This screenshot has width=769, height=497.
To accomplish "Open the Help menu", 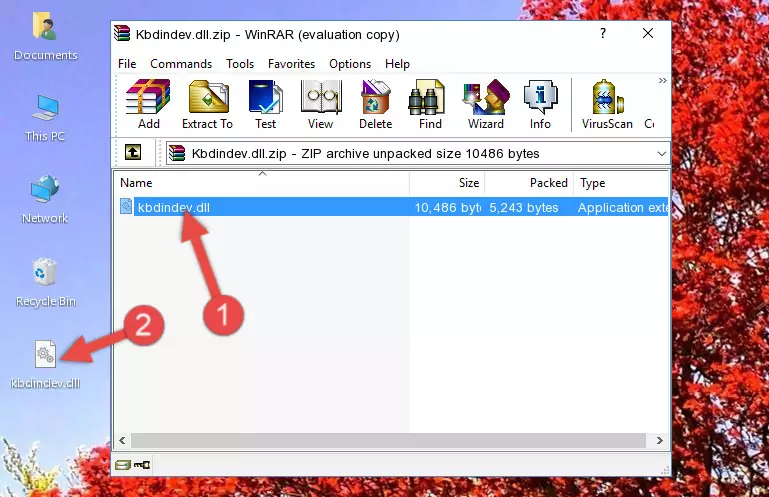I will pyautogui.click(x=397, y=64).
